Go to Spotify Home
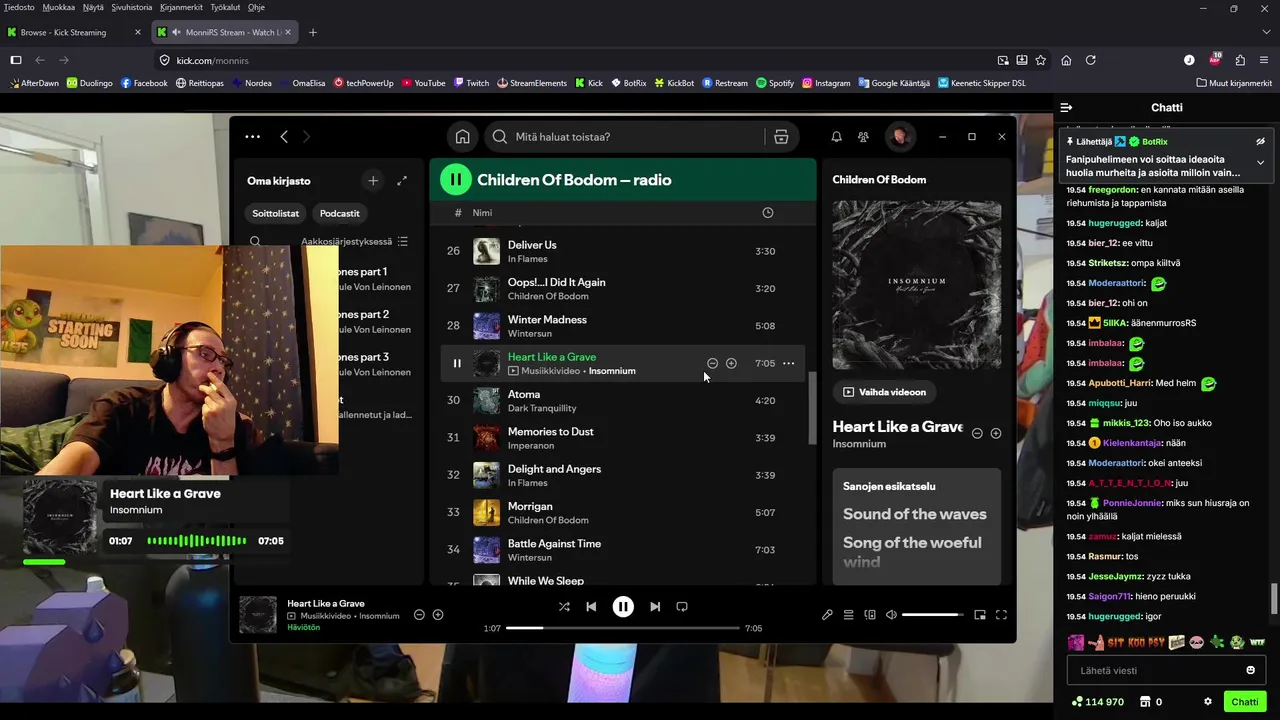The image size is (1280, 720). coord(462,137)
